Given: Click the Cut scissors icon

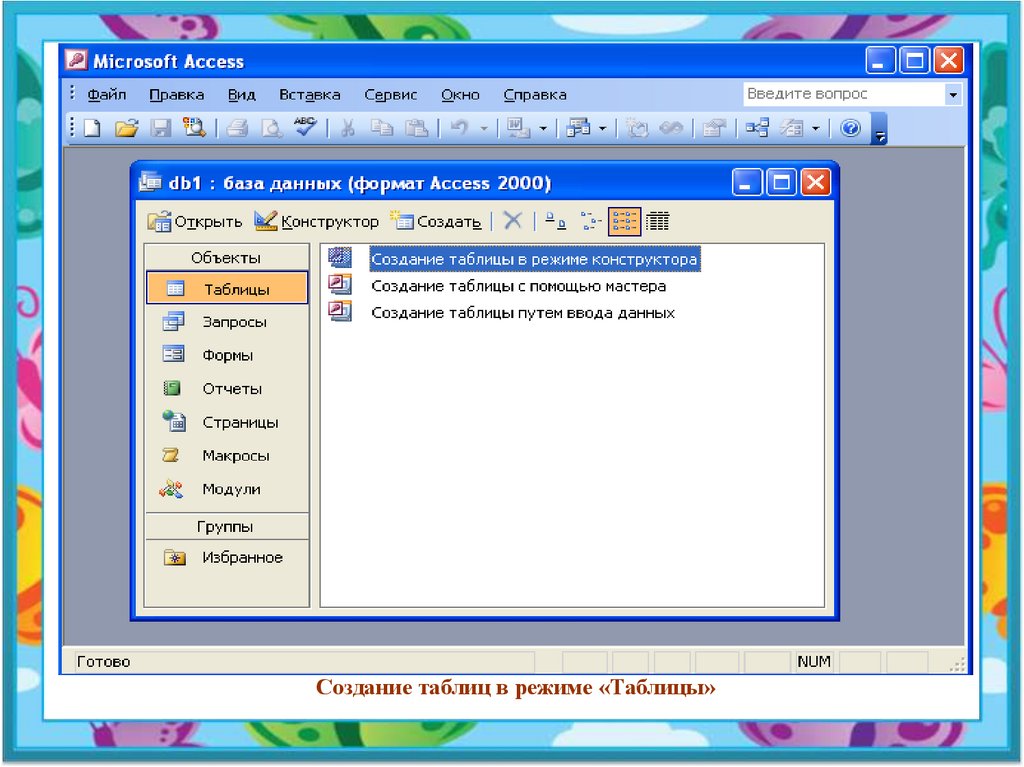Looking at the screenshot, I should [x=347, y=127].
